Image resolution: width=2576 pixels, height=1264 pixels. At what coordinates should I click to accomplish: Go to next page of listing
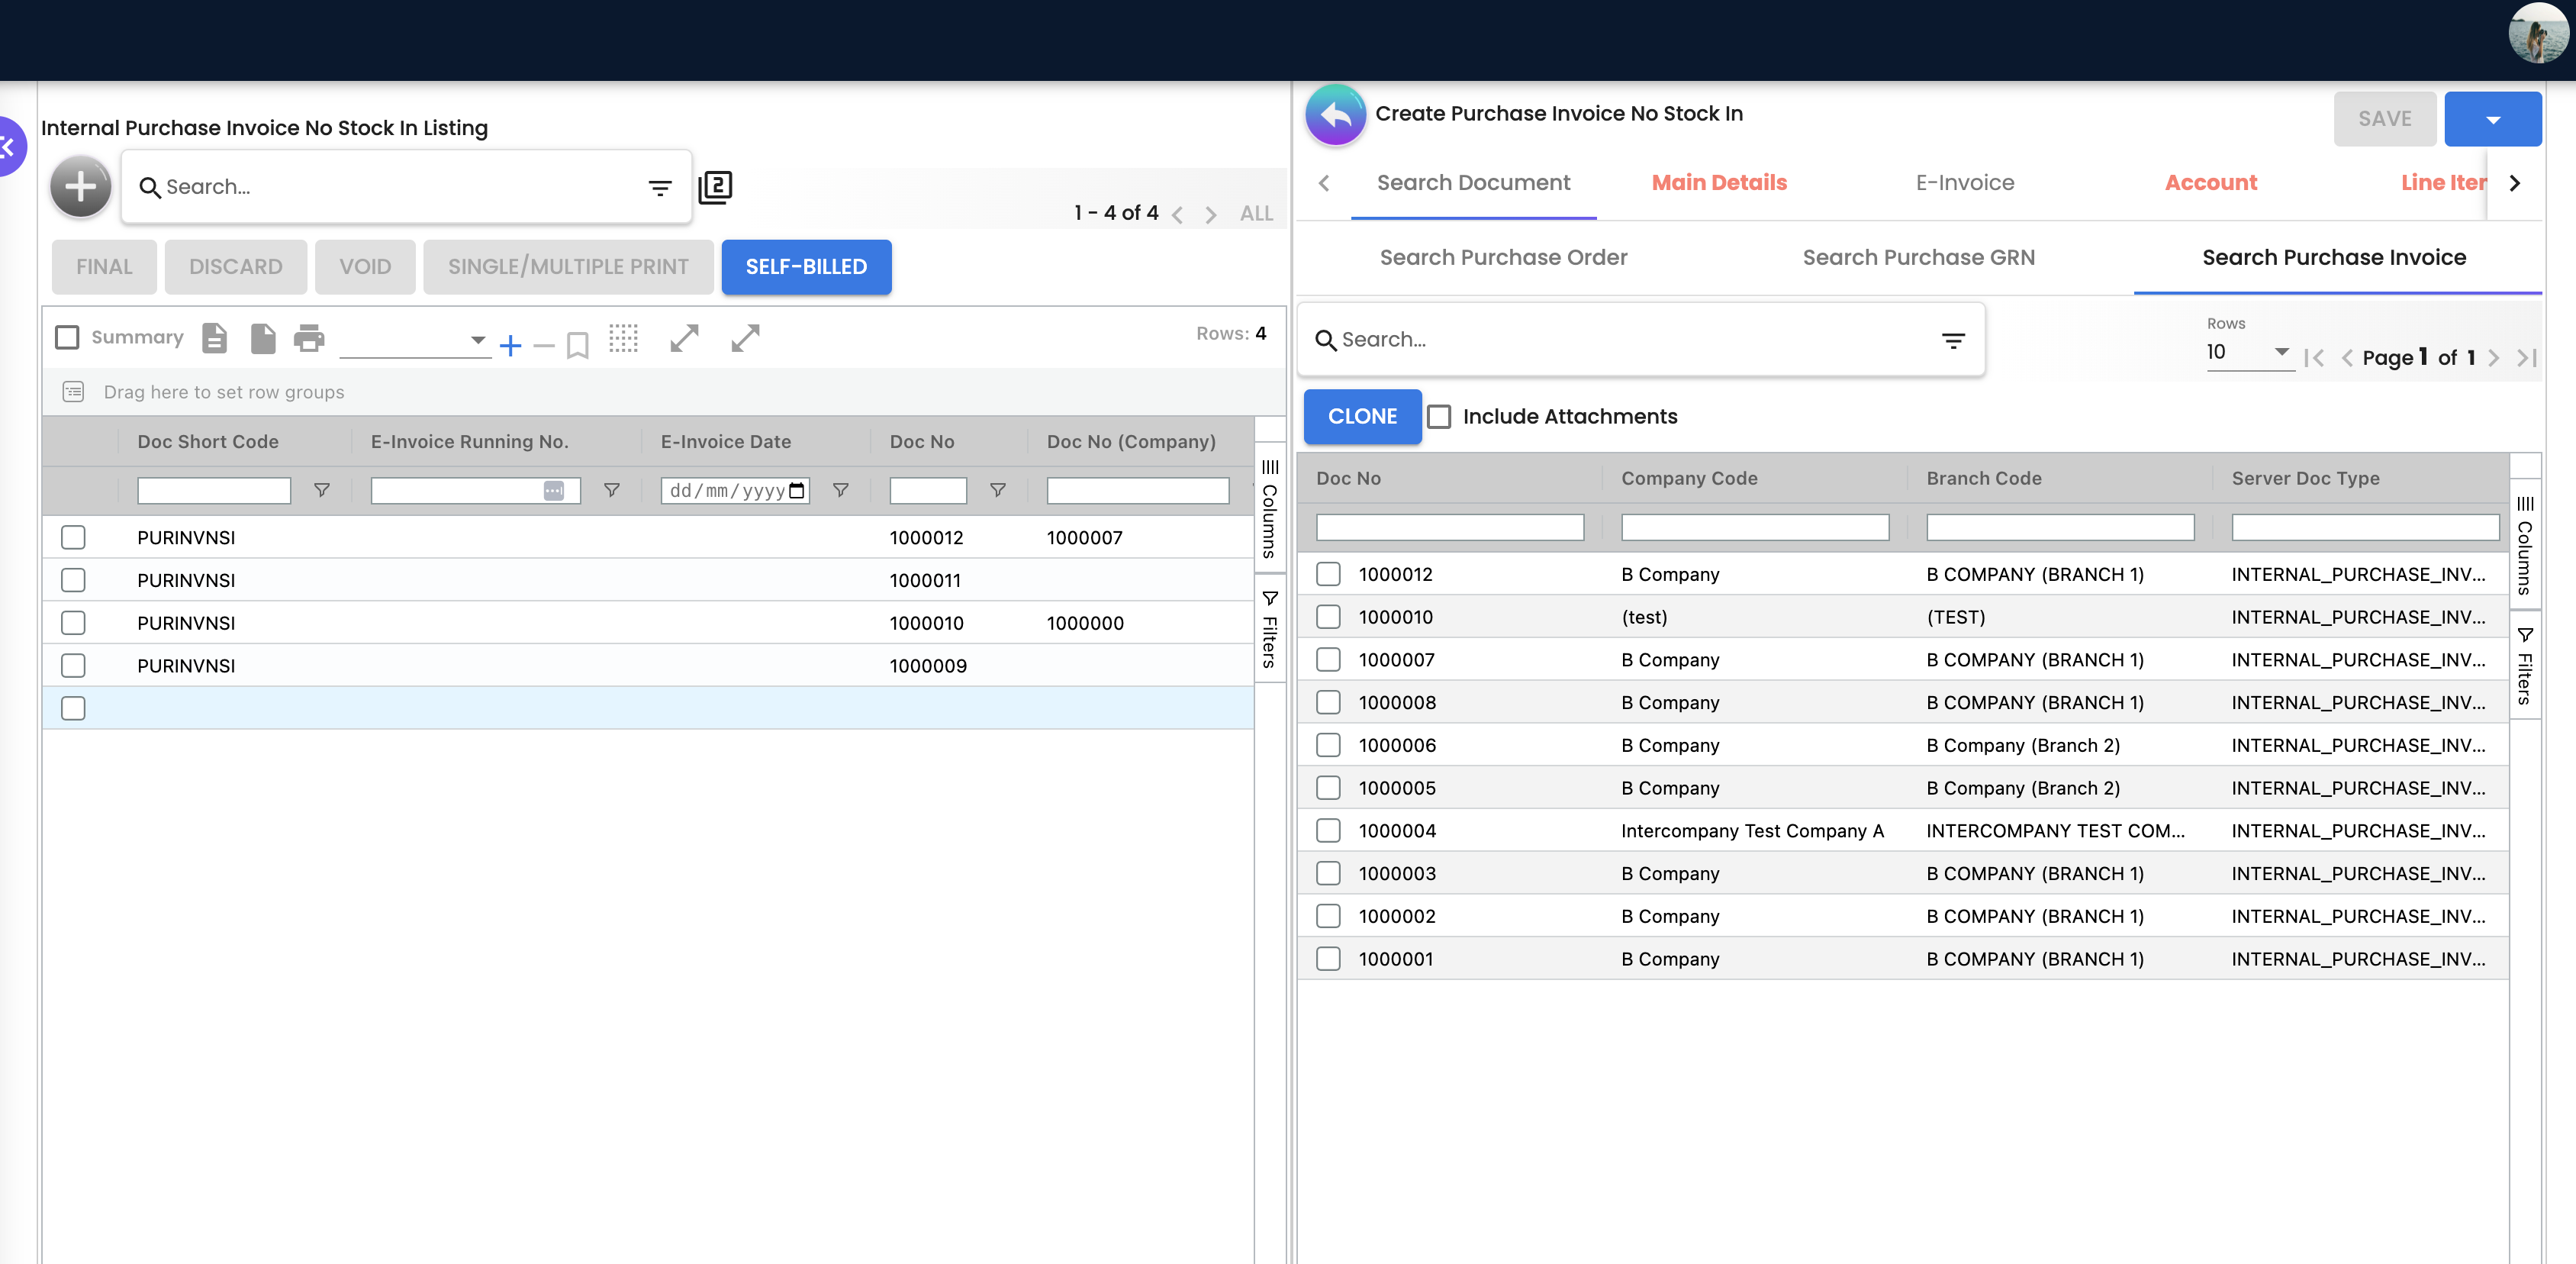(1211, 214)
